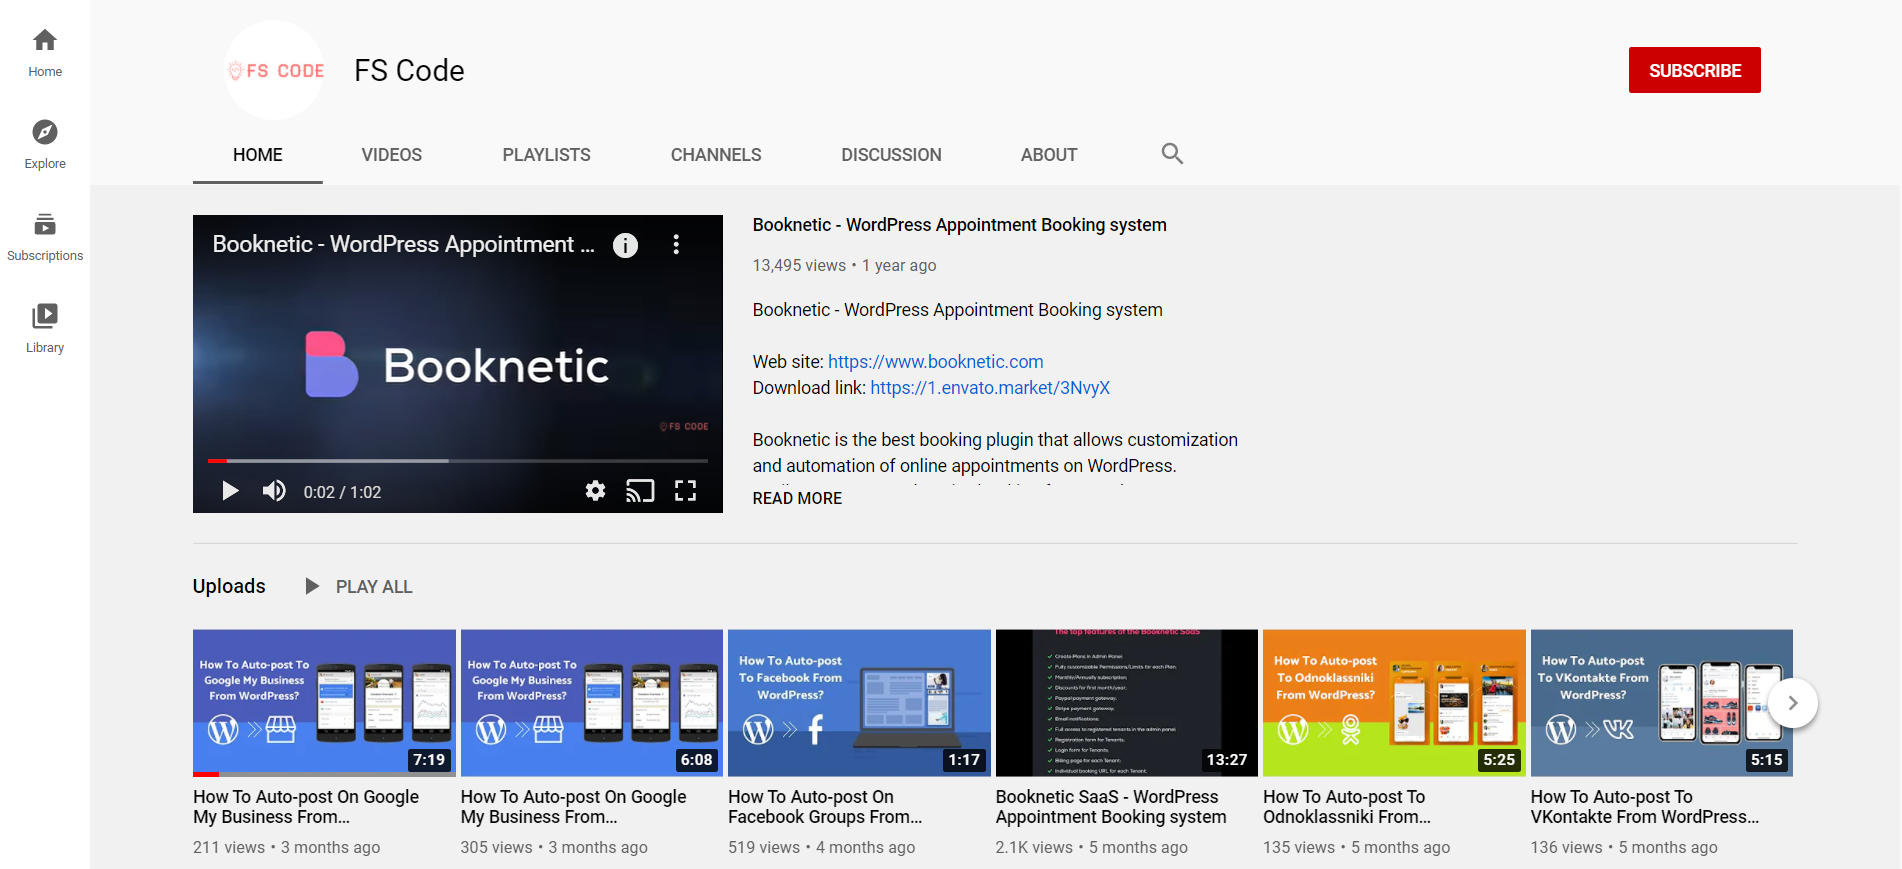Switch to the DISCUSSION tab

pyautogui.click(x=891, y=155)
